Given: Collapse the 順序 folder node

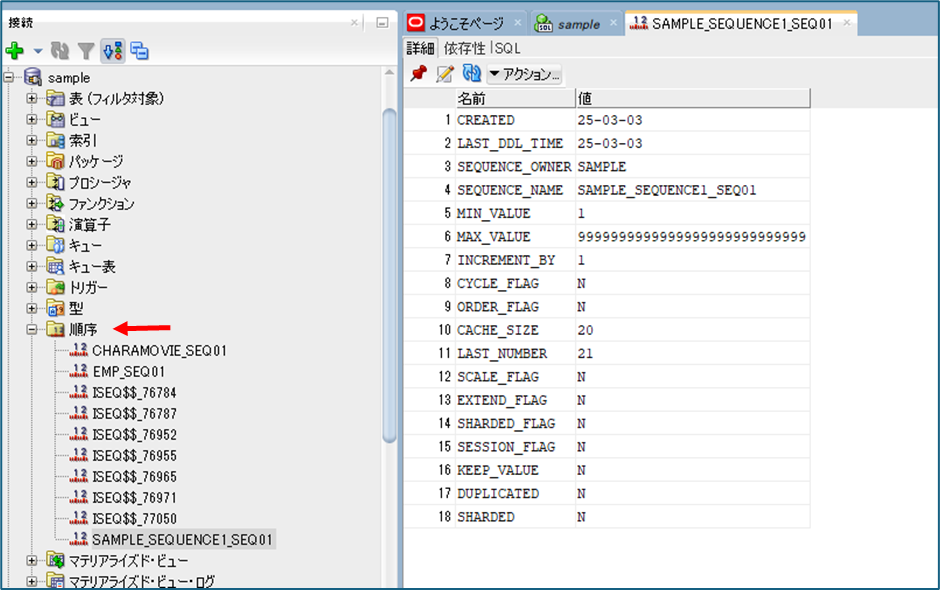Looking at the screenshot, I should (32, 330).
